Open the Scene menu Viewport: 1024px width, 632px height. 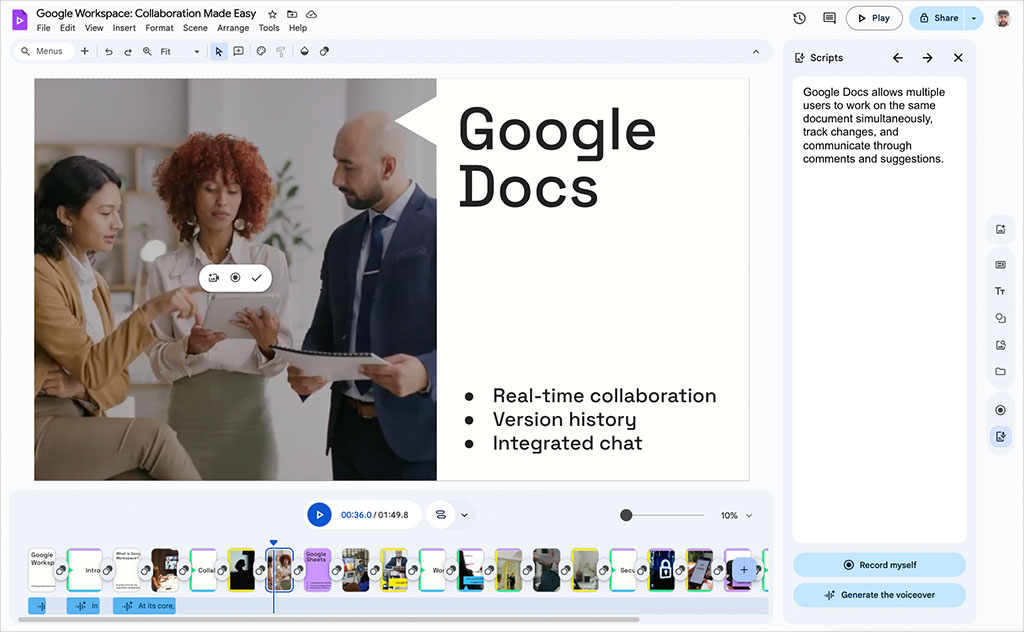pos(195,28)
